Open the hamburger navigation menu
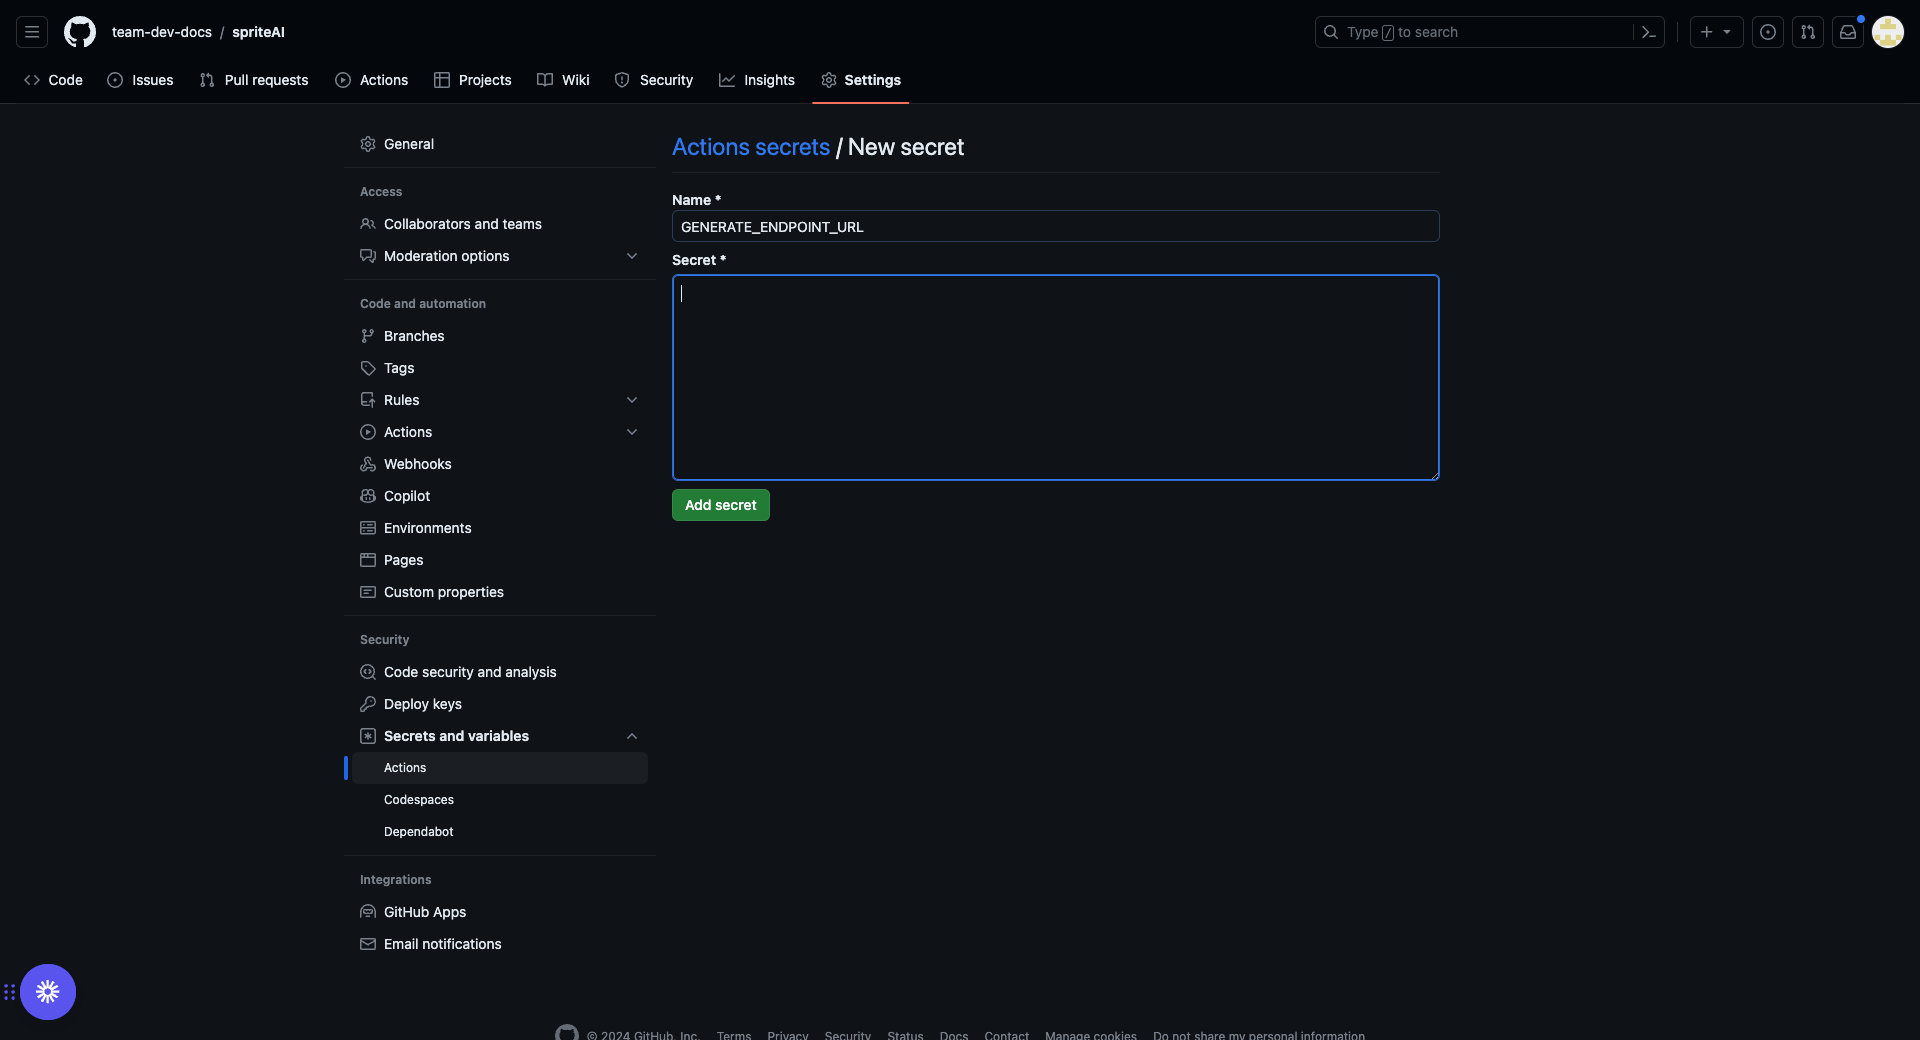Screen dimensions: 1920x1040 coord(32,32)
